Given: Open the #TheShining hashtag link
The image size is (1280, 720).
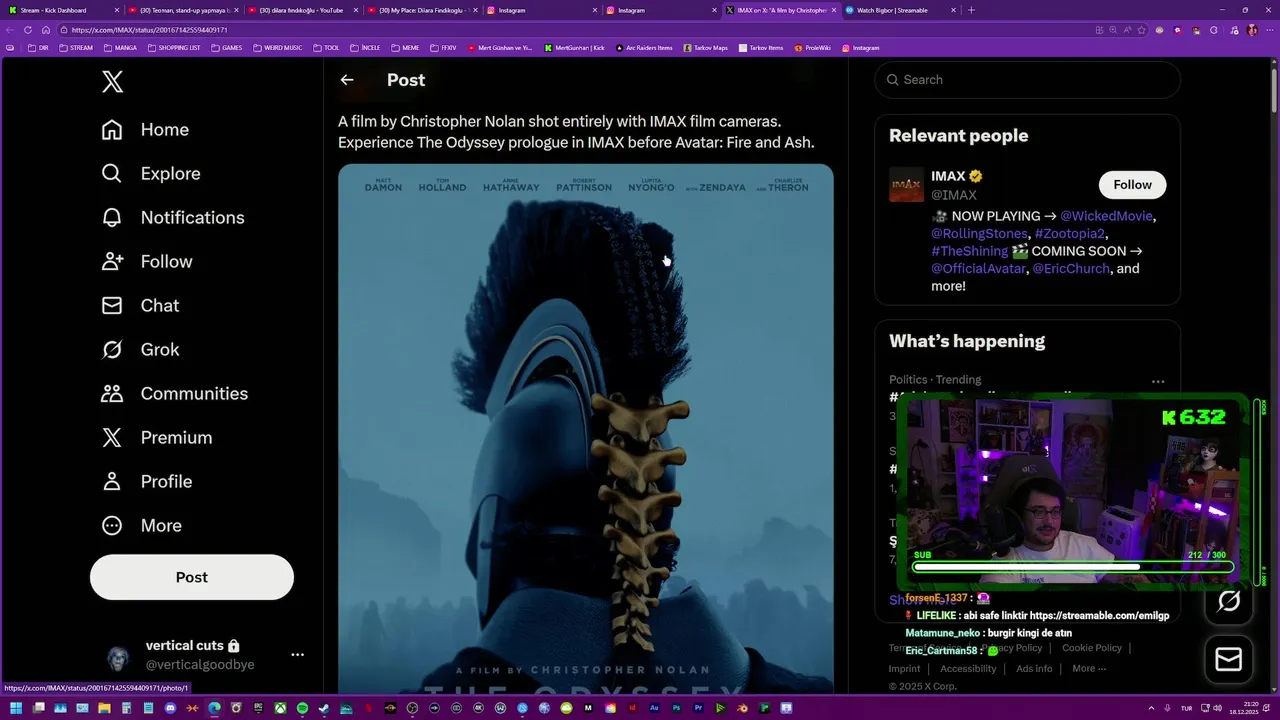Looking at the screenshot, I should [x=969, y=251].
